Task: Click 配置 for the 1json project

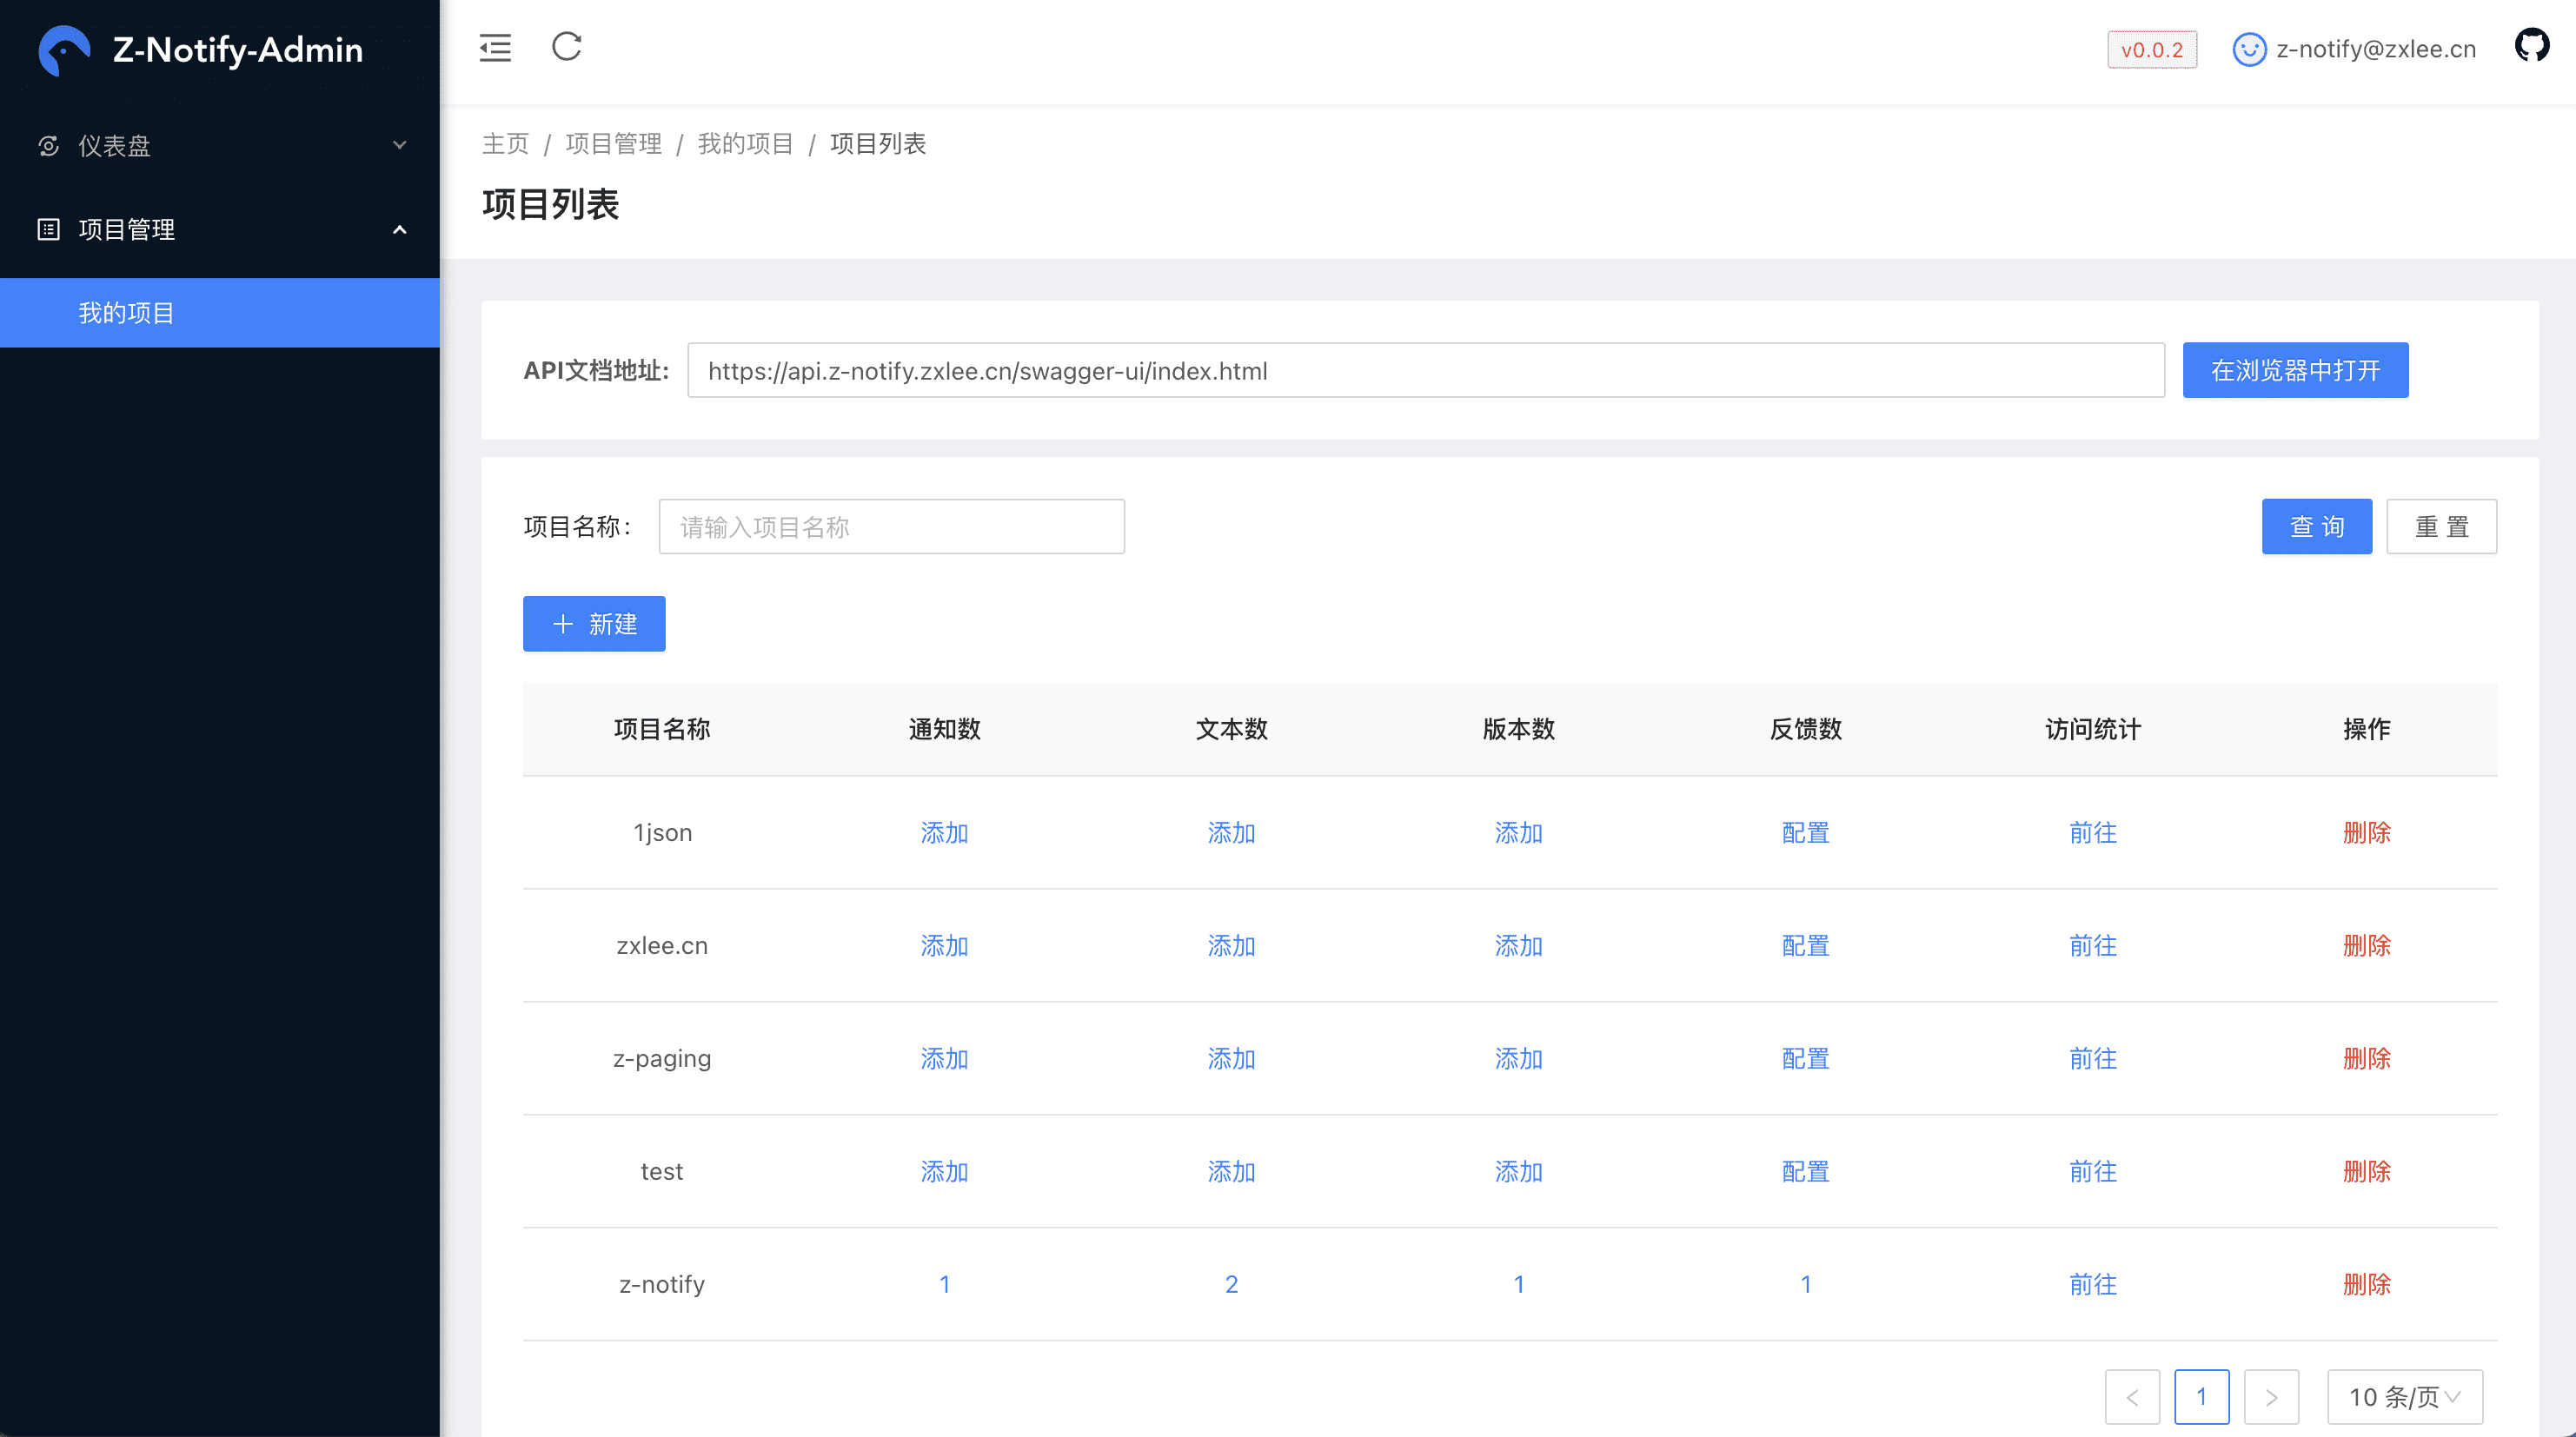Action: (x=1806, y=833)
